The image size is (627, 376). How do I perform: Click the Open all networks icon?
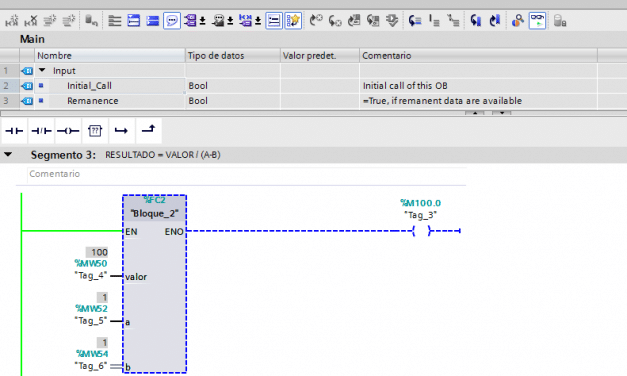point(134,20)
